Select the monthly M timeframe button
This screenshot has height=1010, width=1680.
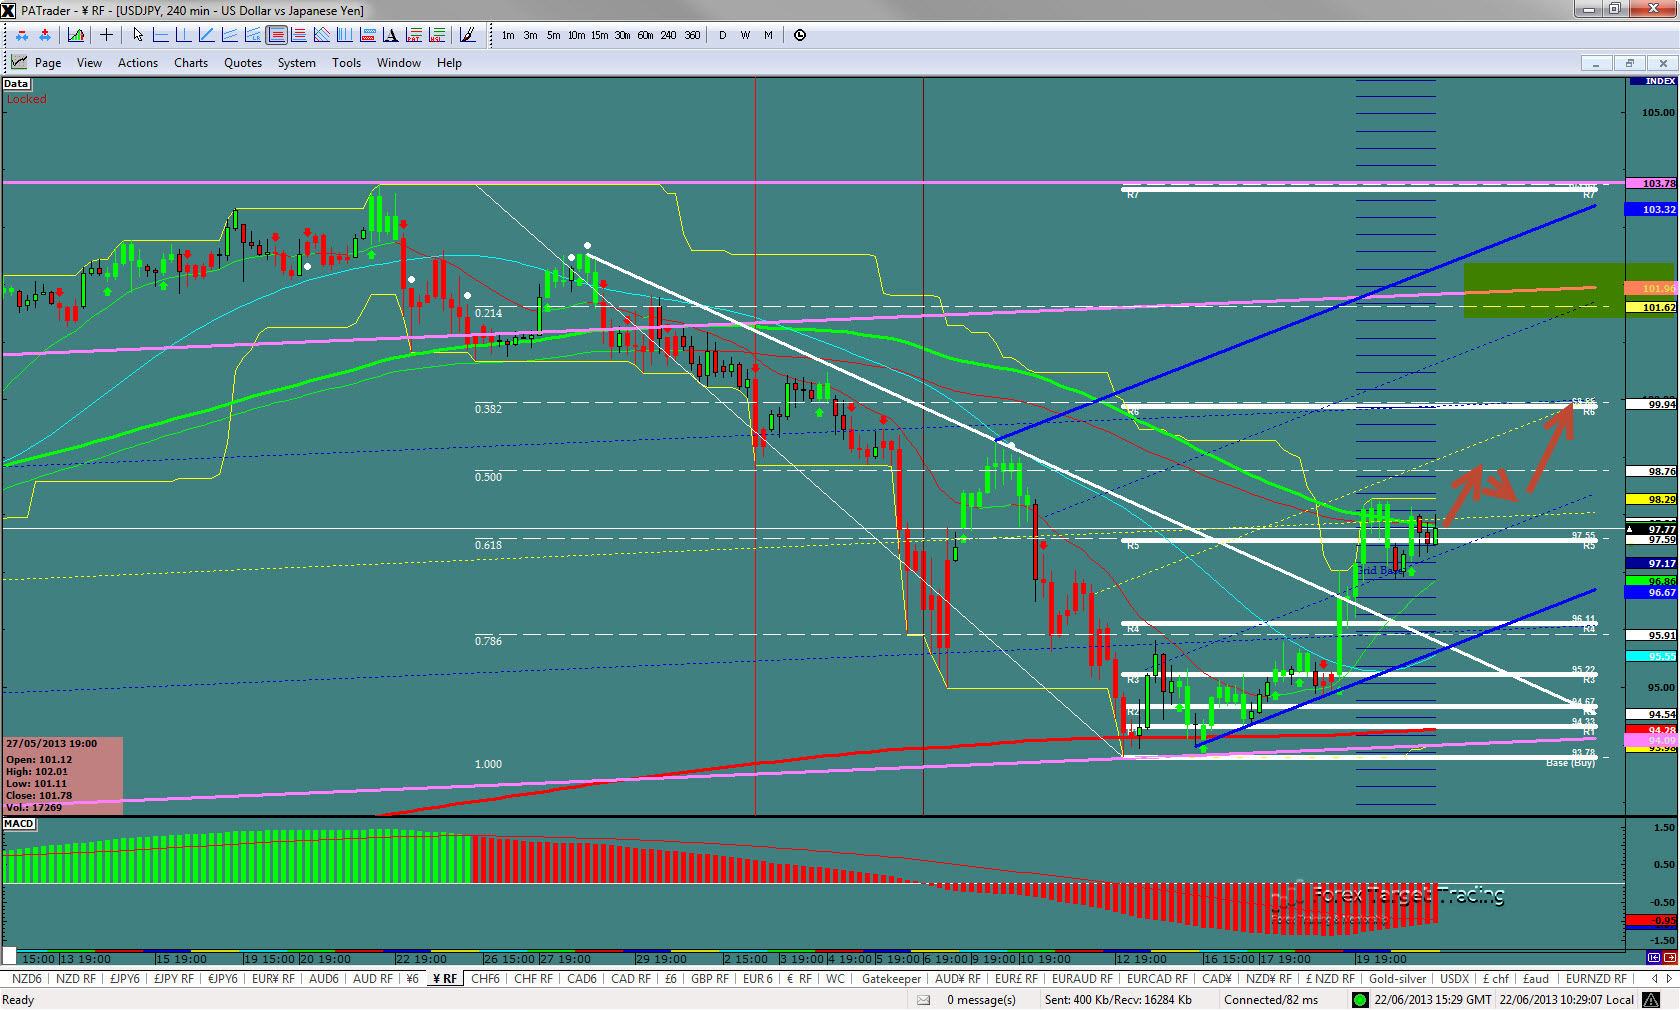[768, 35]
